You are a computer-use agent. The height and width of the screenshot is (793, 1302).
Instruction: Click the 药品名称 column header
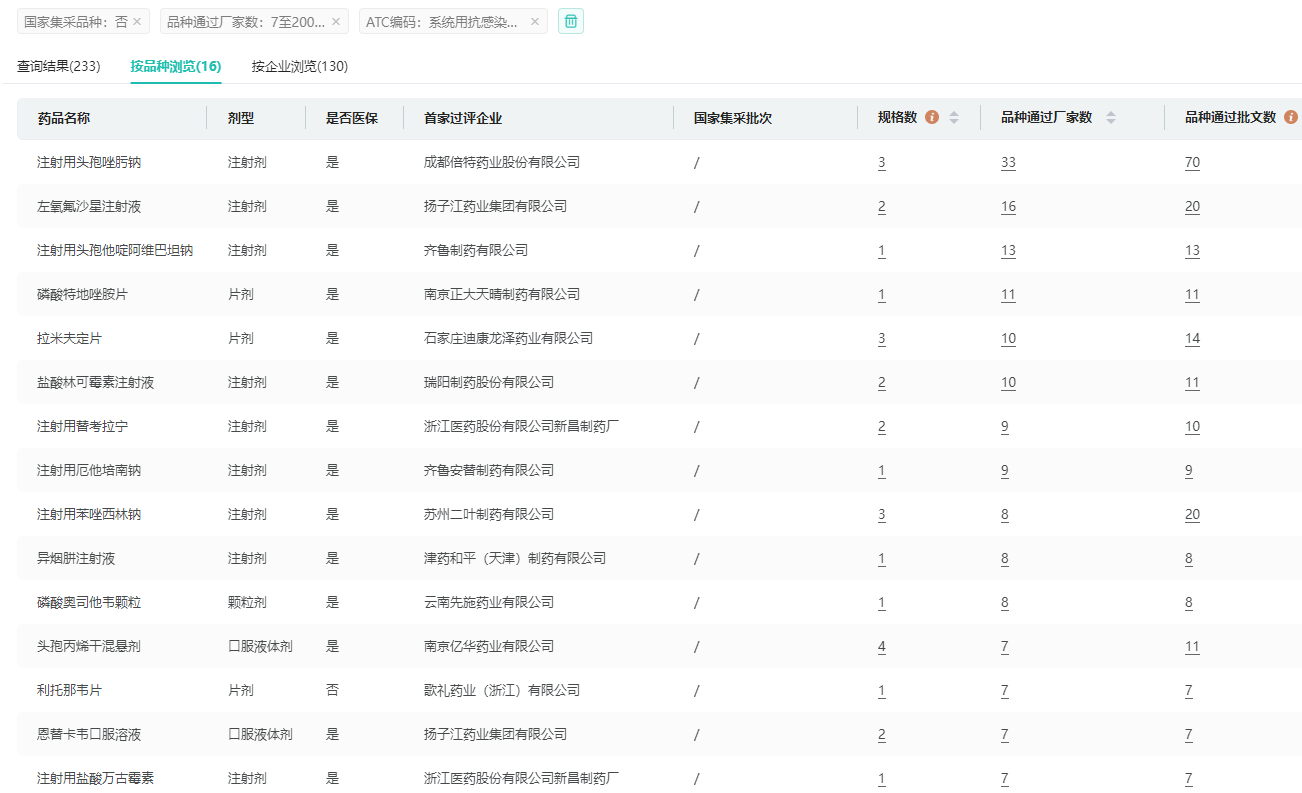click(64, 118)
